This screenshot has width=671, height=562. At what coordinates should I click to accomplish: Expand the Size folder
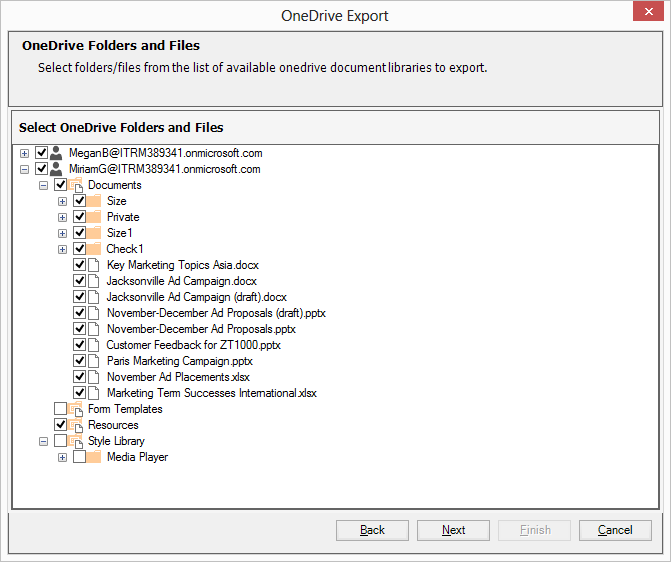tap(62, 201)
